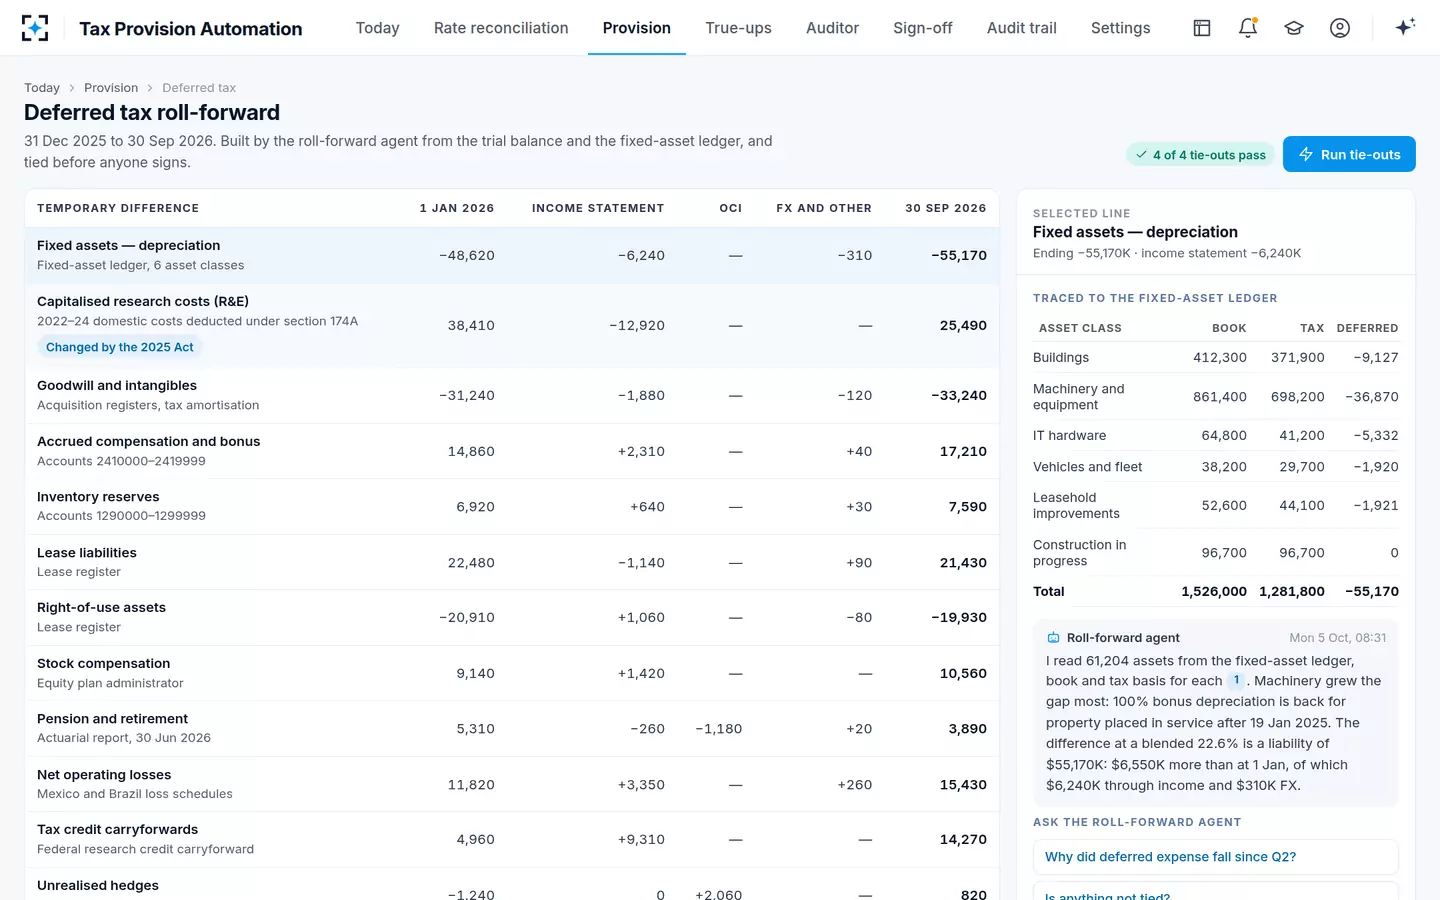Click the Temporary Difference column header
The width and height of the screenshot is (1440, 900).
(x=118, y=208)
